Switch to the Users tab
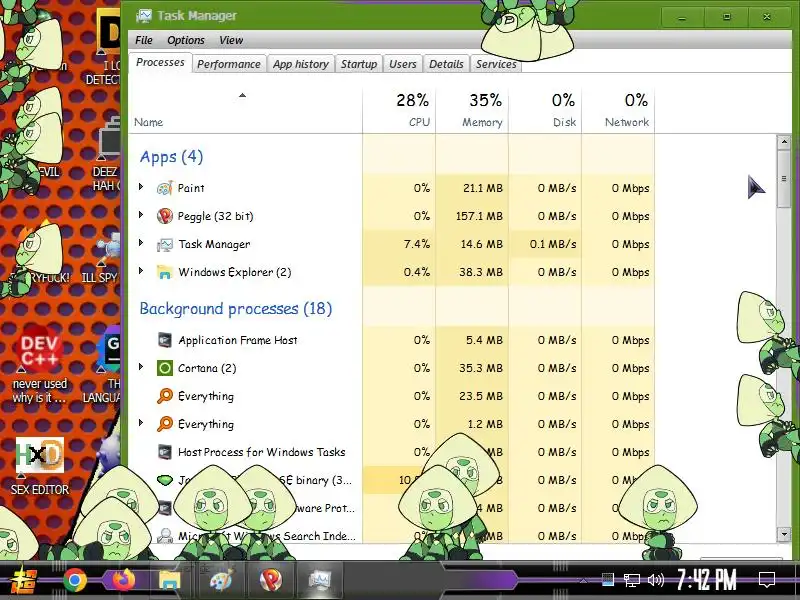This screenshot has width=800, height=600. pyautogui.click(x=403, y=64)
